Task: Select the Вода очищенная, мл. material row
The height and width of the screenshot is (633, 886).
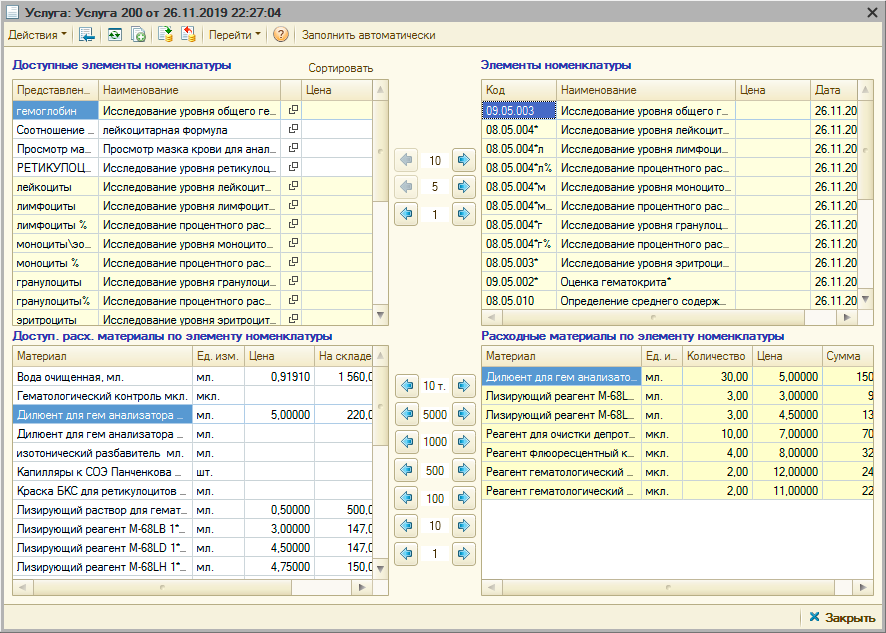Action: (100, 377)
